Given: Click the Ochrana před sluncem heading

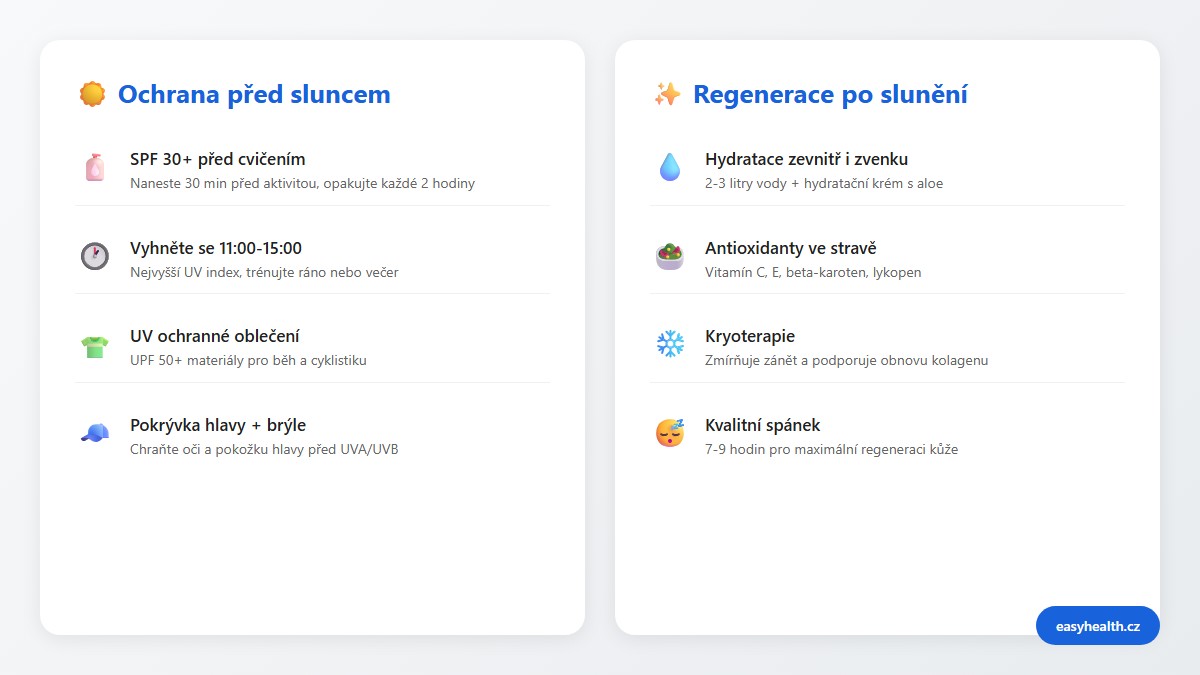Looking at the screenshot, I should tap(254, 94).
